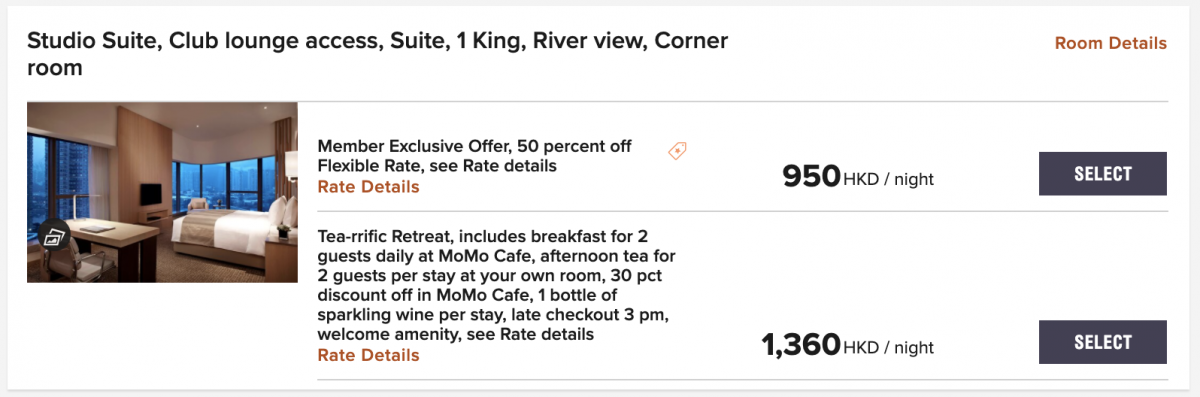Screen dimensions: 1200x397
Task: Click the 950 price amount
Action: [x=811, y=176]
